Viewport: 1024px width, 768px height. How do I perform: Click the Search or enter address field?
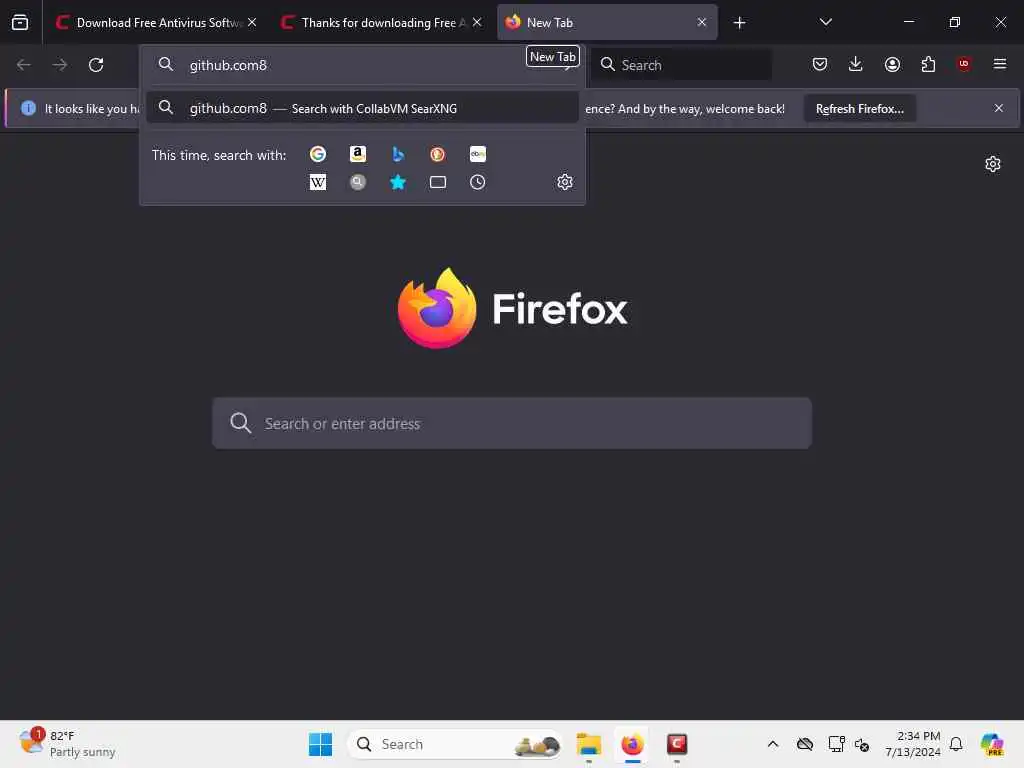point(512,423)
